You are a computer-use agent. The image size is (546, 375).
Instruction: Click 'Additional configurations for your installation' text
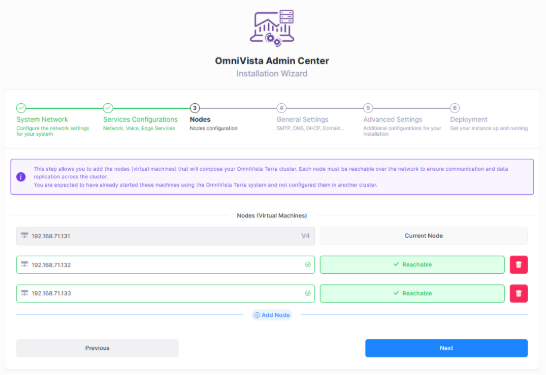(402, 131)
